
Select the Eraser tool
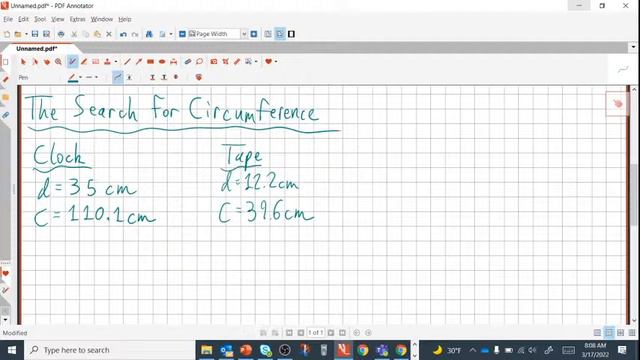pyautogui.click(x=187, y=62)
